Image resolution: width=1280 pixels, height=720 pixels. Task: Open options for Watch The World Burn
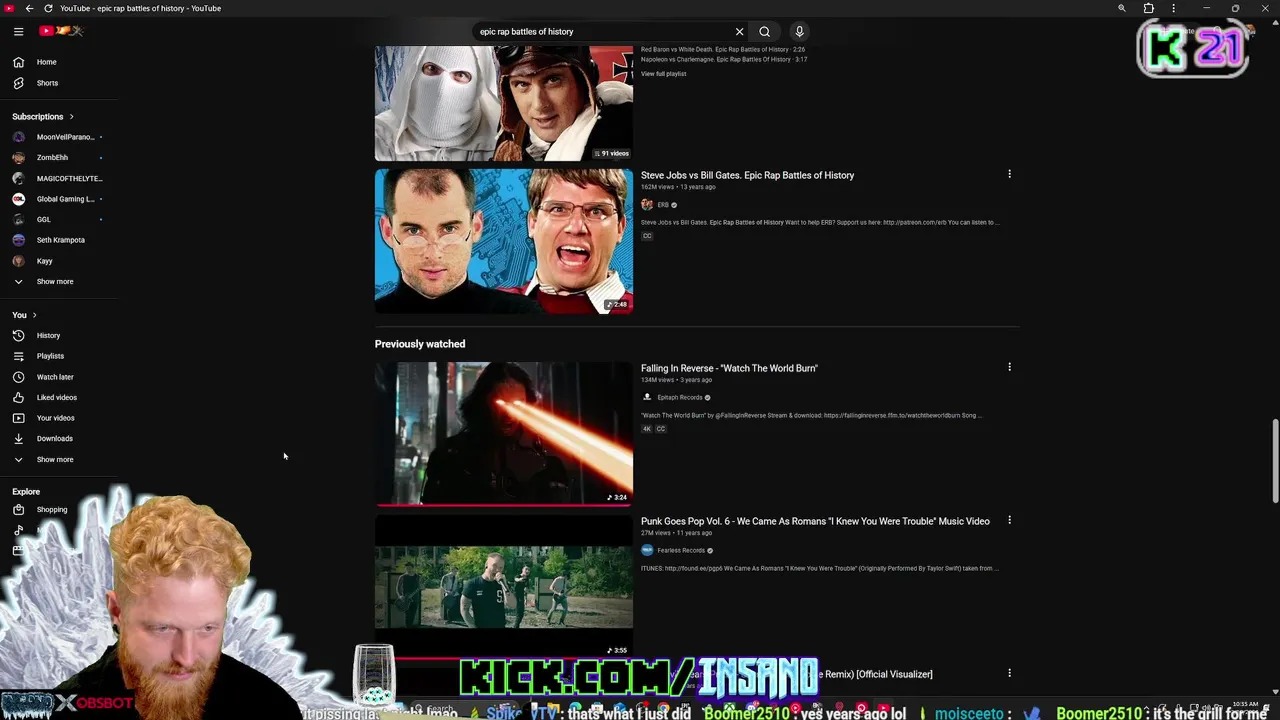pos(1009,367)
